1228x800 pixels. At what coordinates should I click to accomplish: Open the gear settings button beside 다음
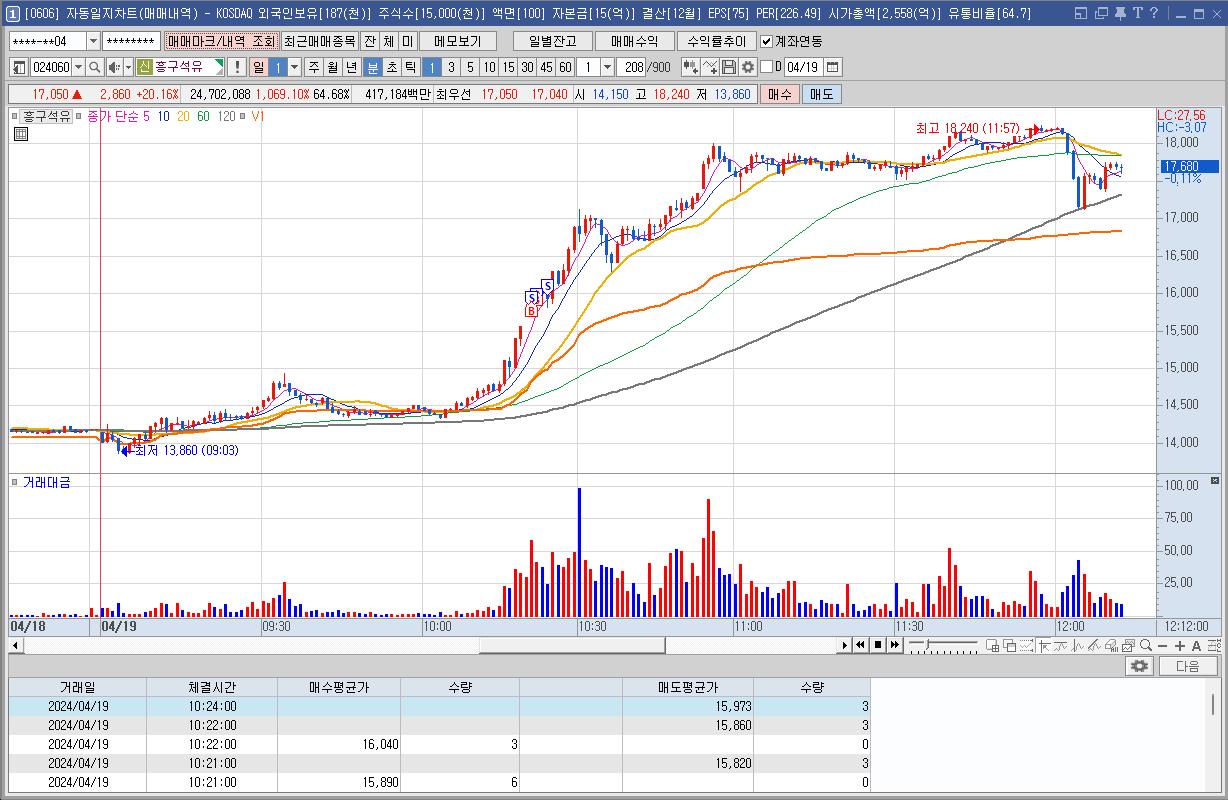(x=1138, y=666)
